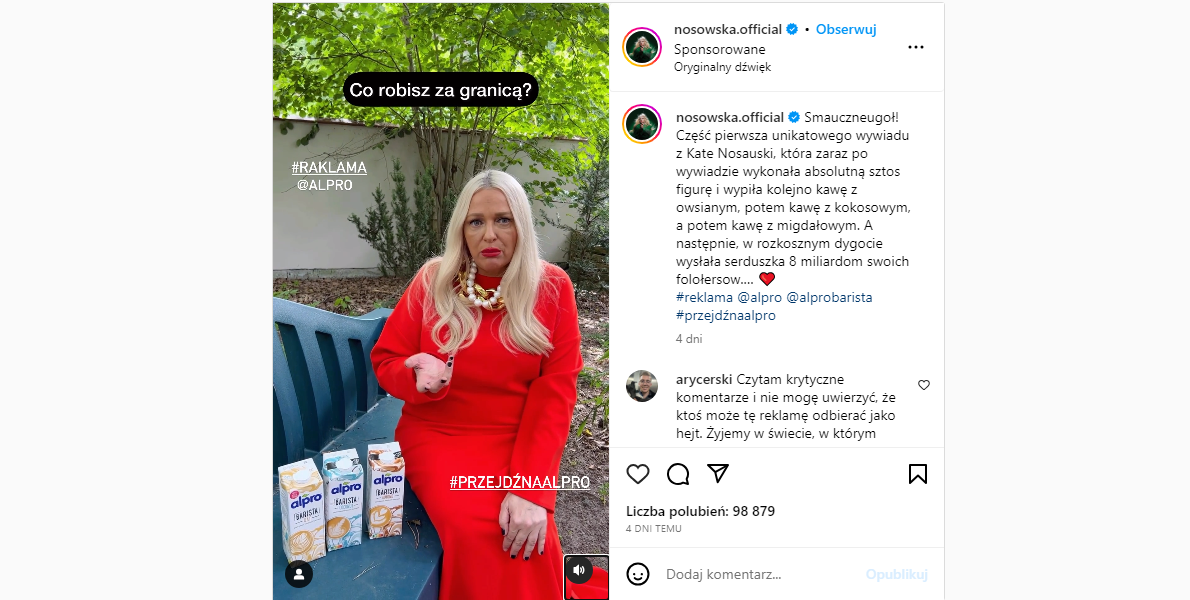The height and width of the screenshot is (600, 1190).
Task: Open the @alprobarista mention link
Action: point(830,297)
